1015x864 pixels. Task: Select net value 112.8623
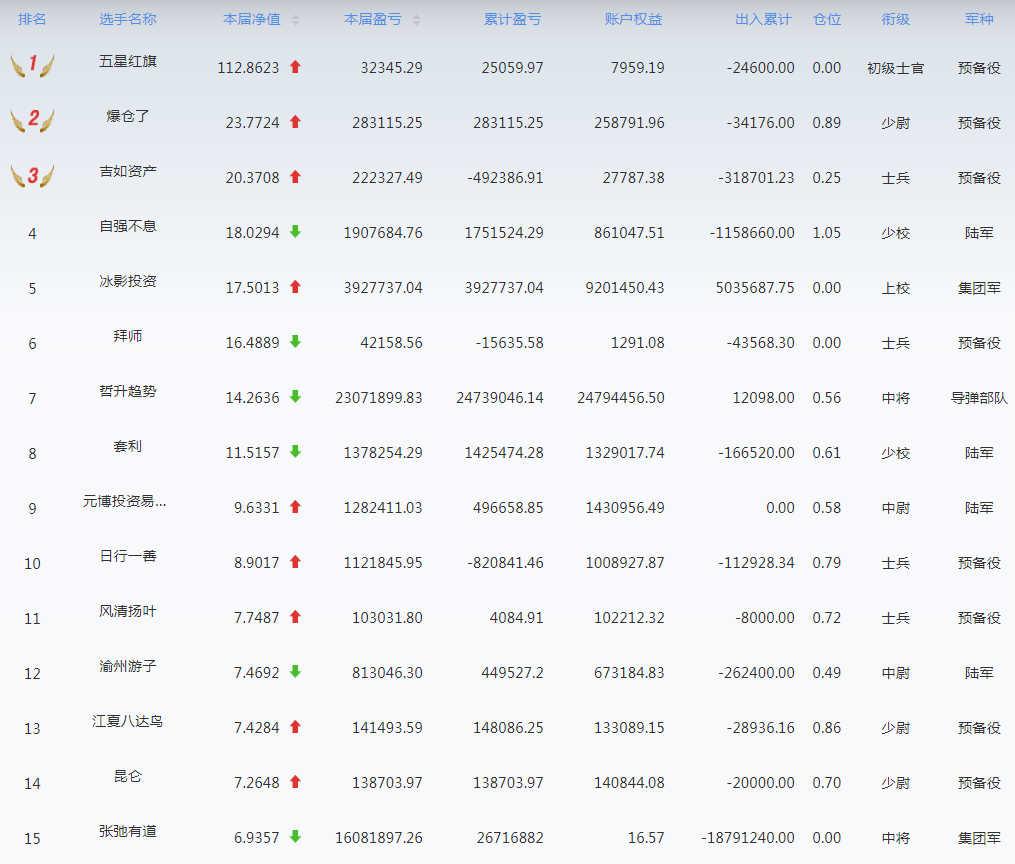[x=249, y=68]
